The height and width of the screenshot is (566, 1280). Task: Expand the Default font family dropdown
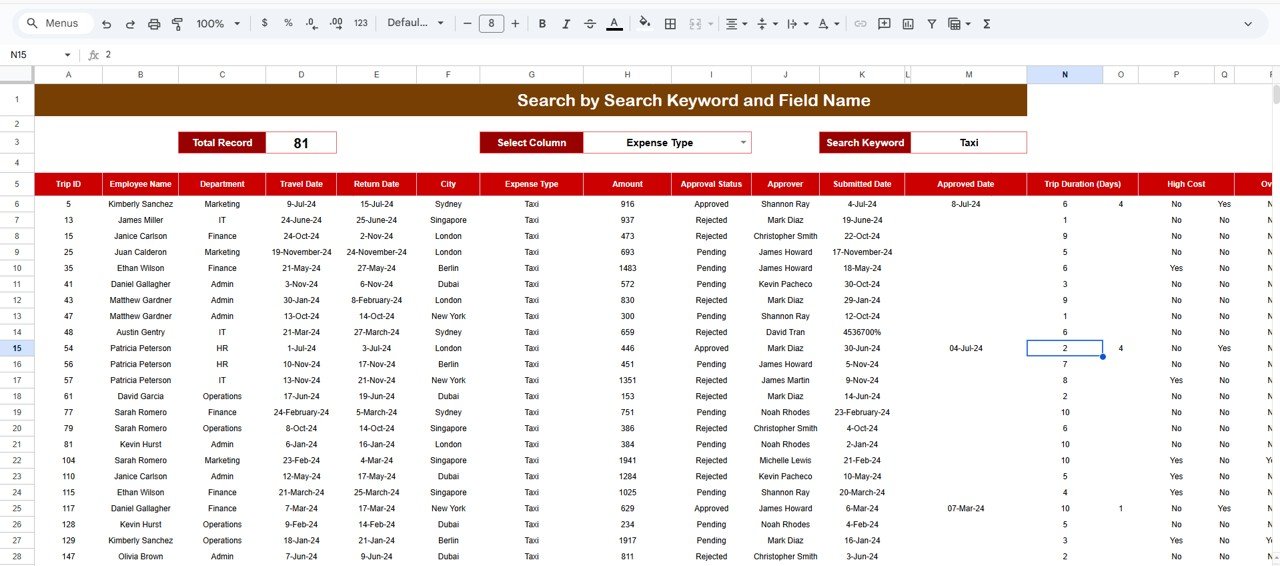[x=415, y=23]
